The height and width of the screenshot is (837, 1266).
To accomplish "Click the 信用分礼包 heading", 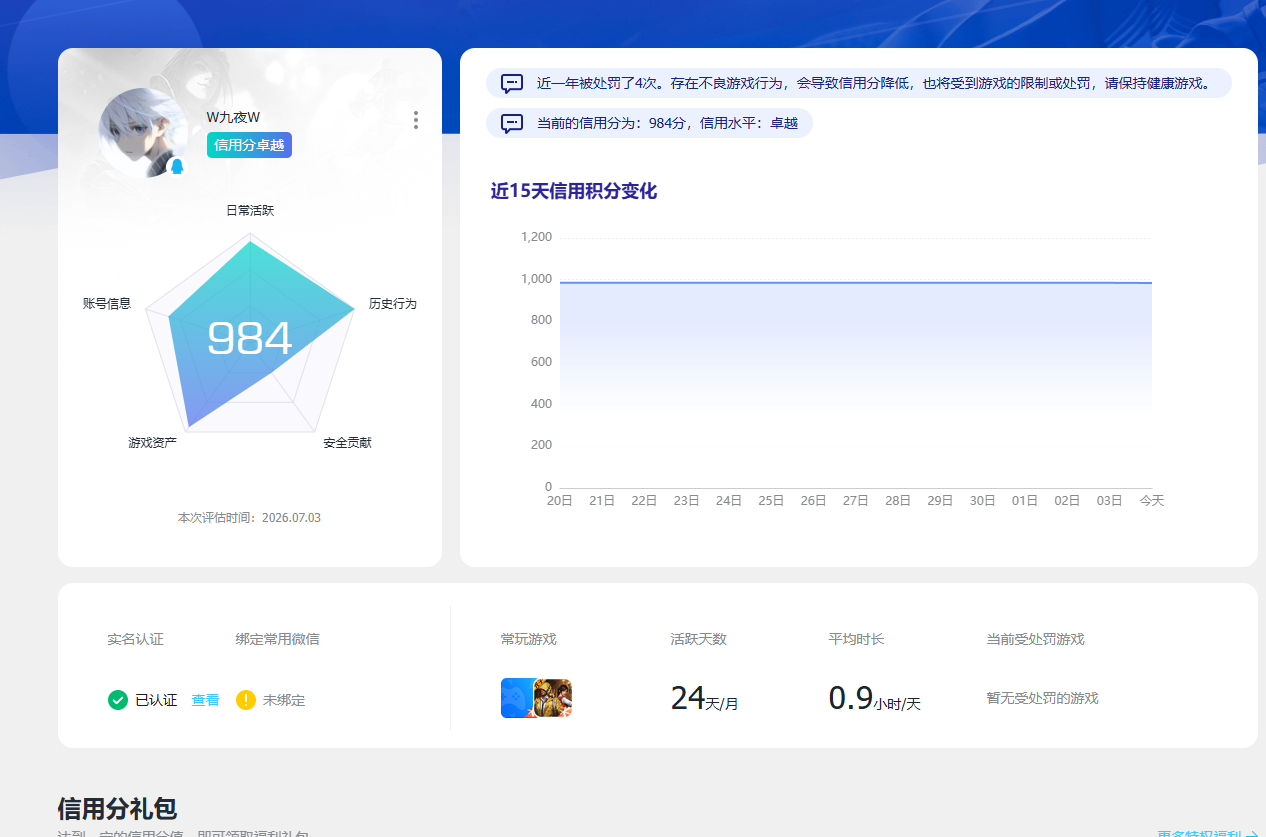I will point(117,809).
